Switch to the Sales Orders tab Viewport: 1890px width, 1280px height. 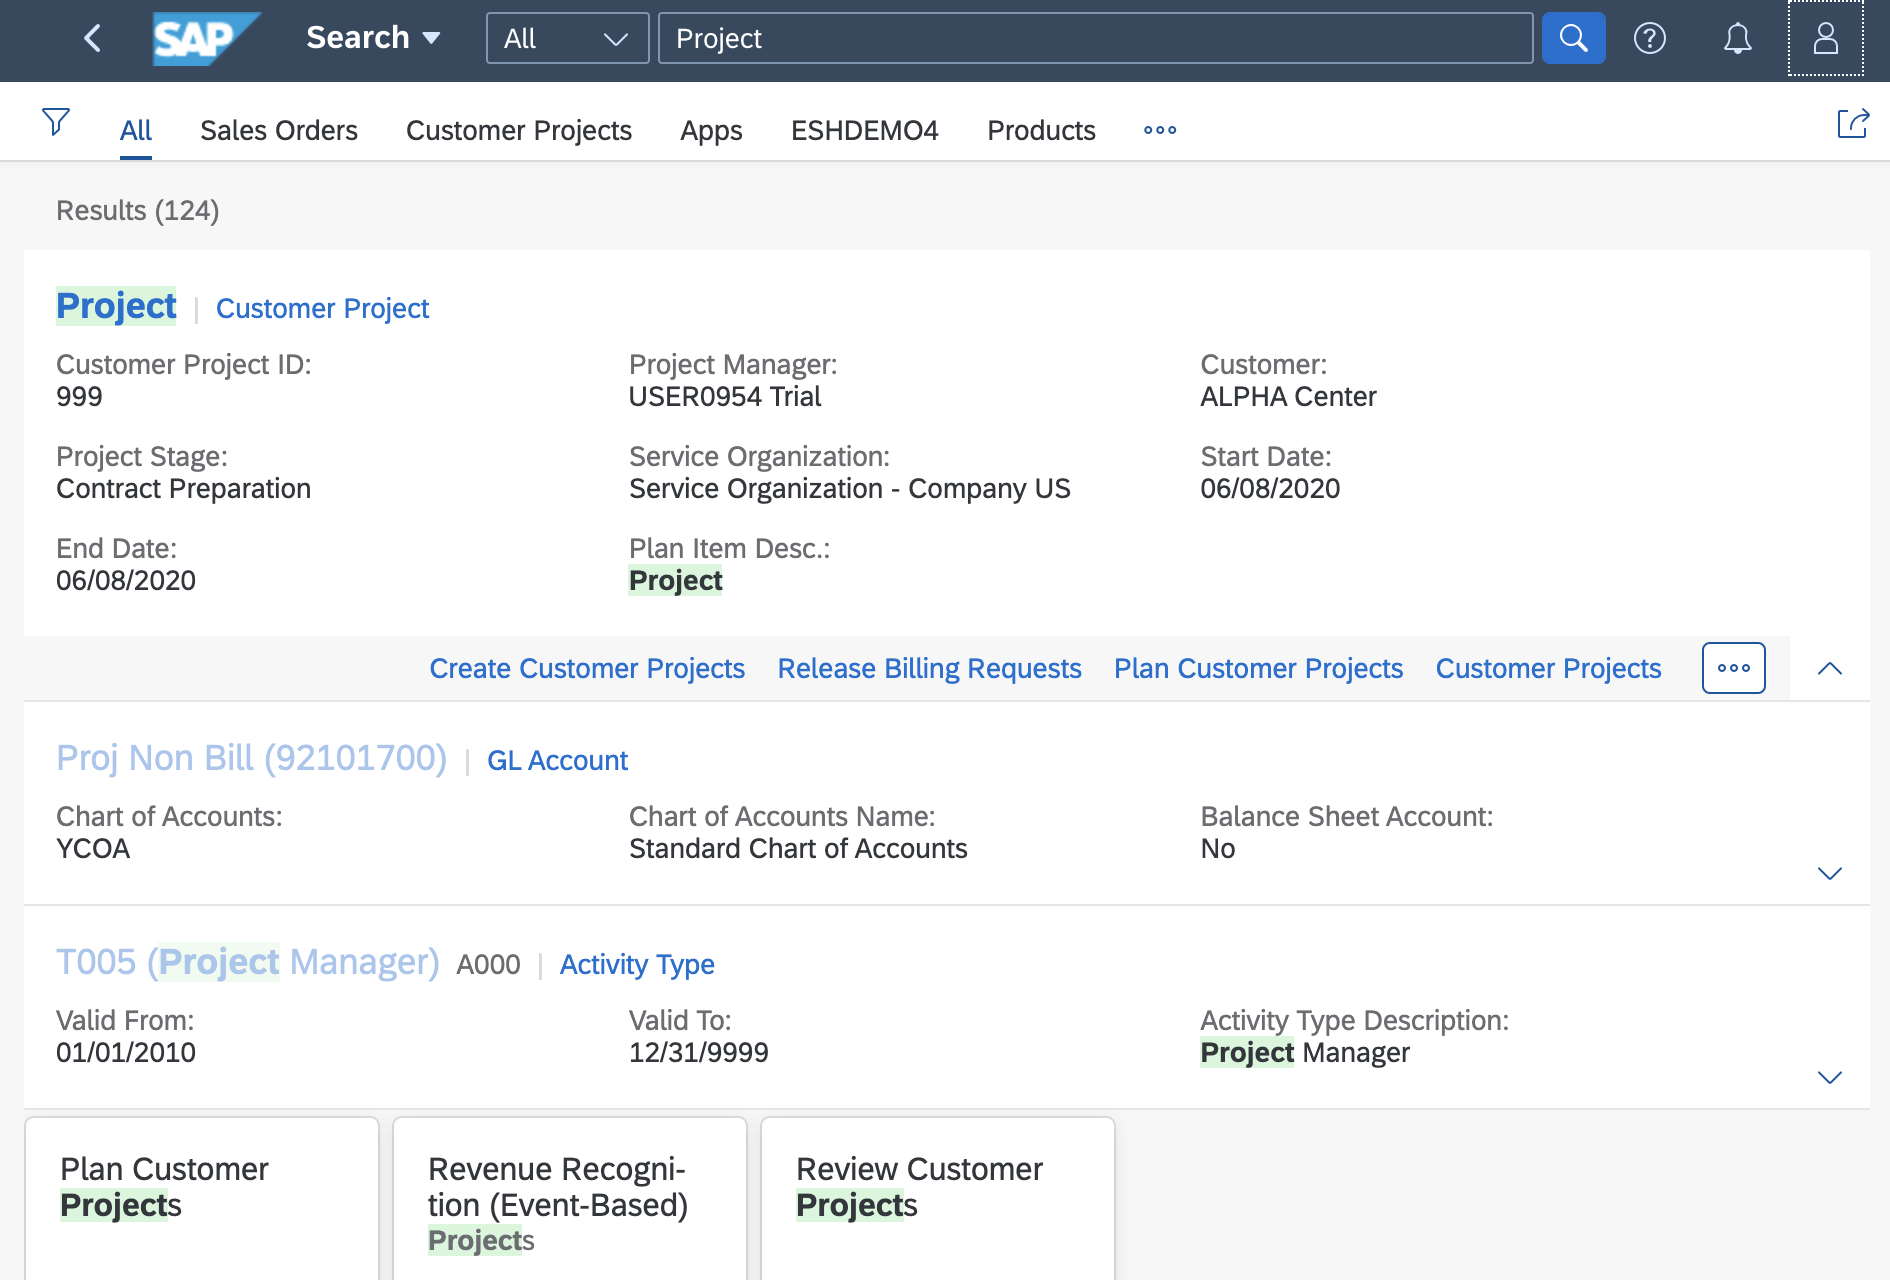tap(278, 131)
